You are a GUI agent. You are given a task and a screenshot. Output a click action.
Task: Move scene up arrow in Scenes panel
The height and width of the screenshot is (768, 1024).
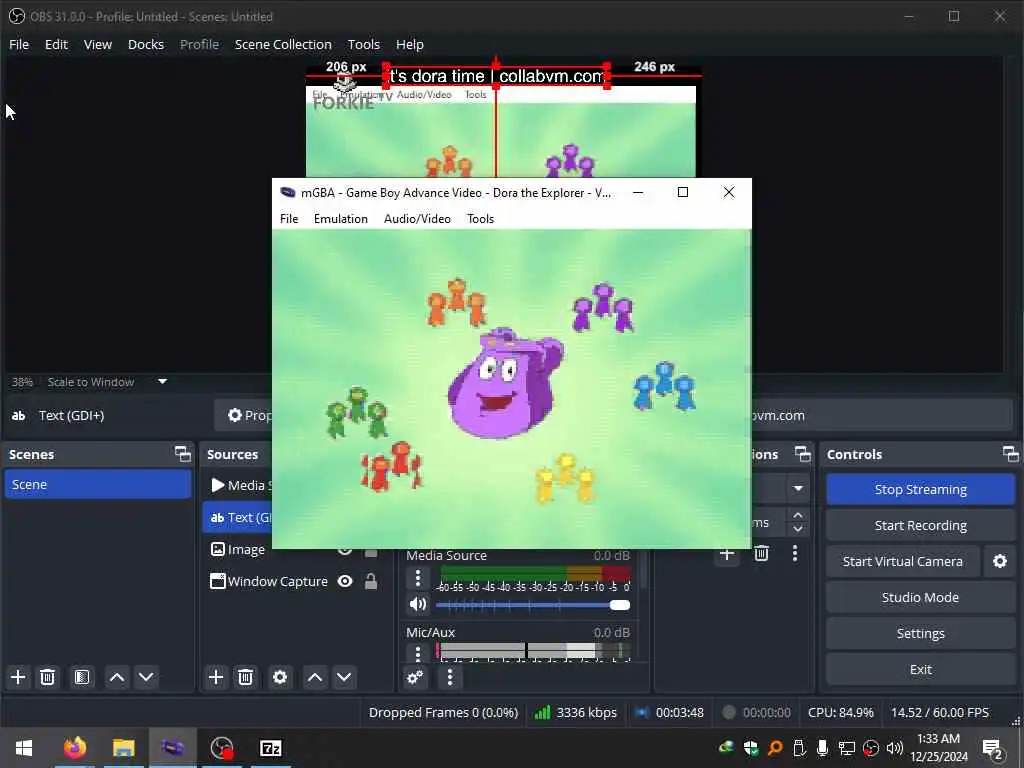click(117, 677)
